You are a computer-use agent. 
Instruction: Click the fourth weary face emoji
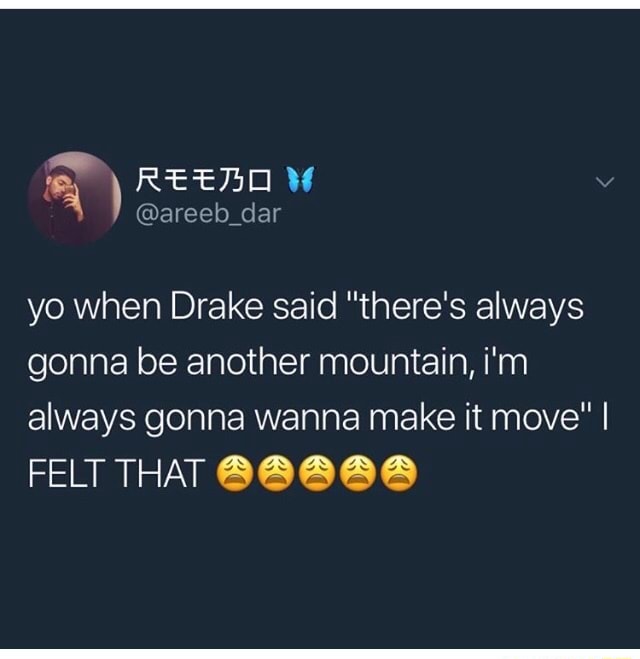click(x=358, y=473)
